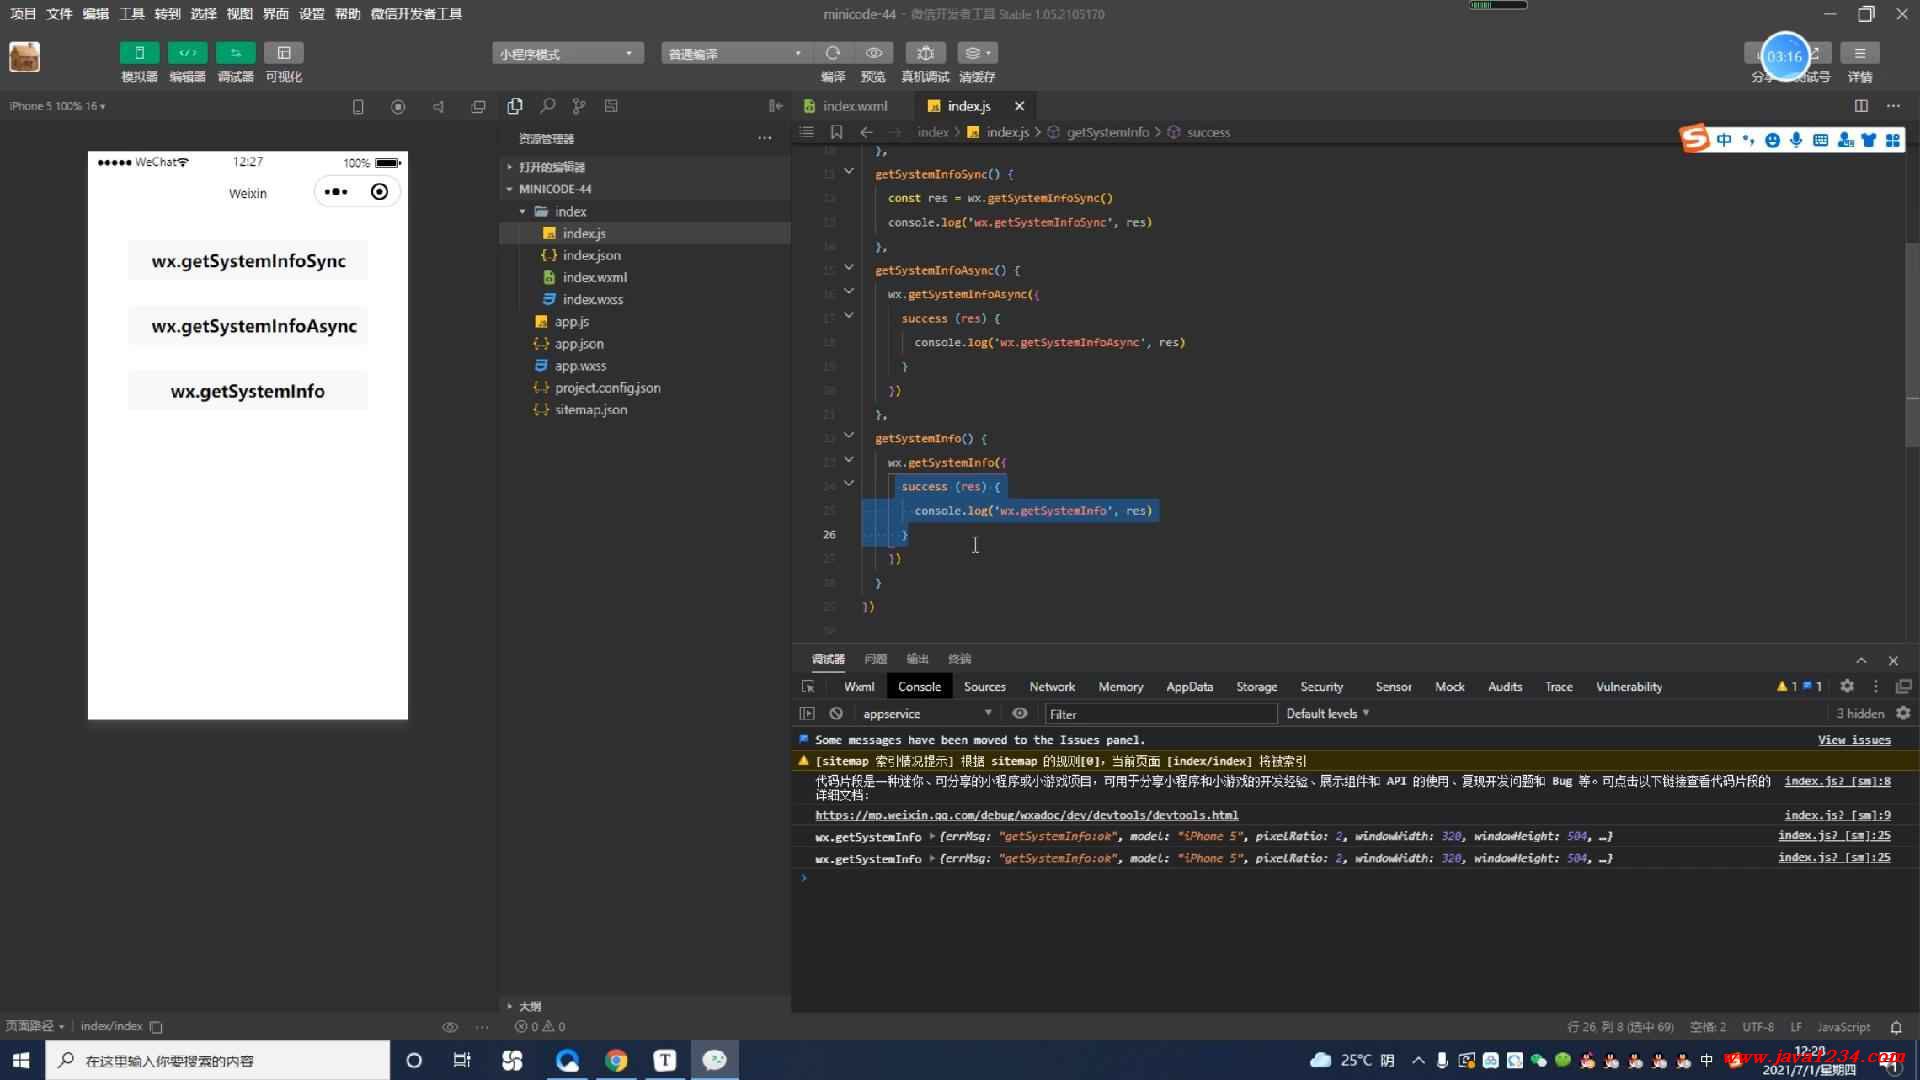Tap the wx.getSystemInfoAsync simulator button
The width and height of the screenshot is (1920, 1080).
[x=248, y=326]
